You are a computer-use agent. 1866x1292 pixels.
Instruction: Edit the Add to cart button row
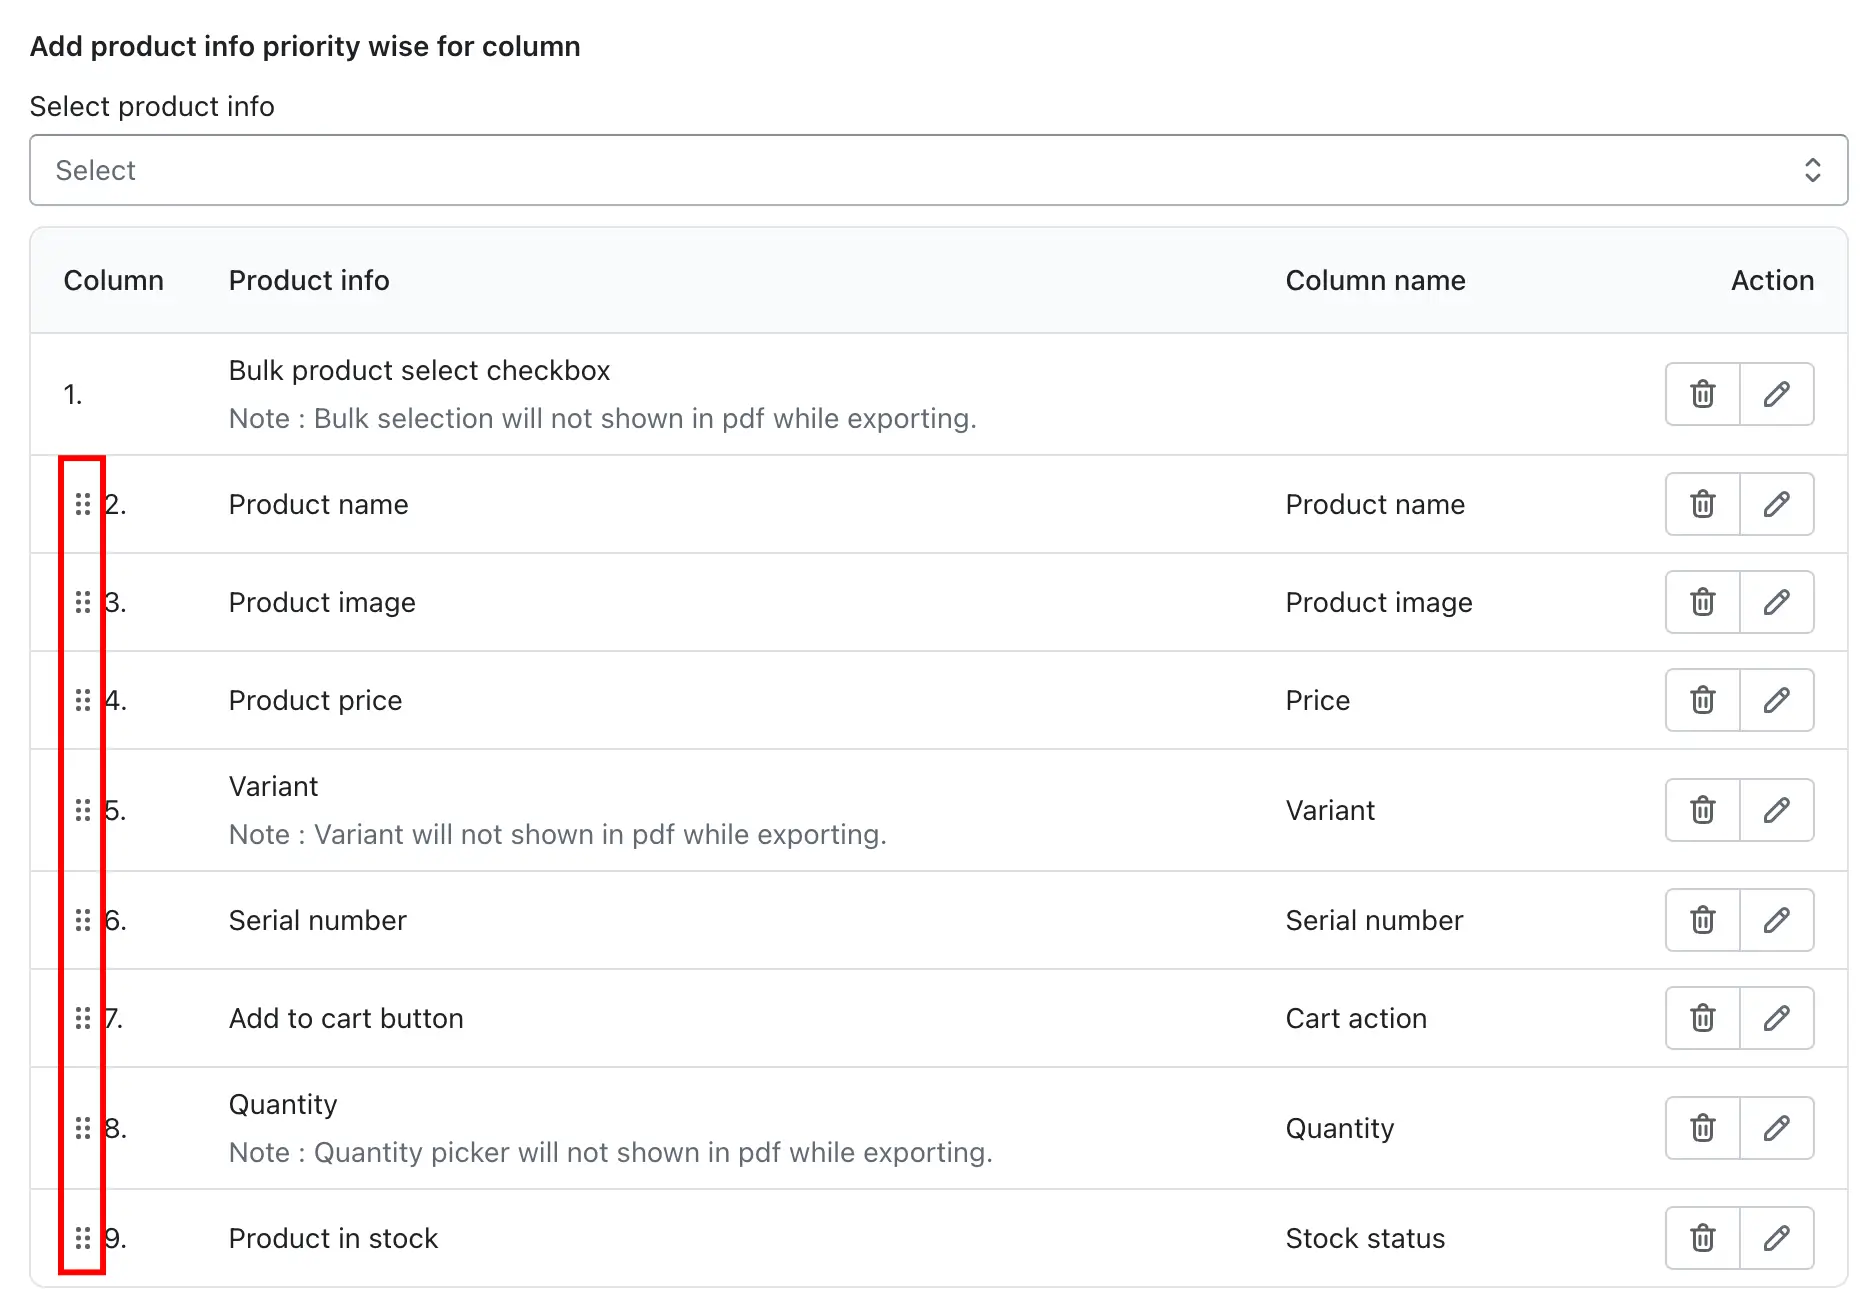tap(1776, 1018)
